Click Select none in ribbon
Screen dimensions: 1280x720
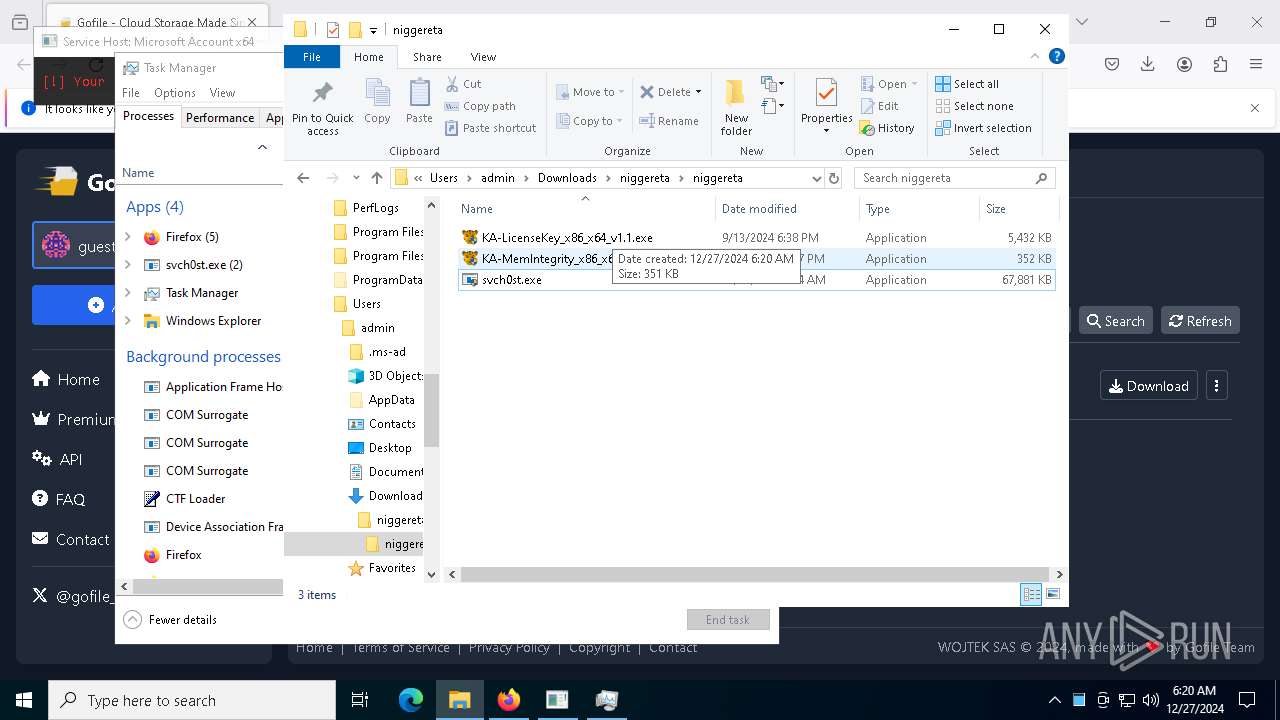point(974,106)
